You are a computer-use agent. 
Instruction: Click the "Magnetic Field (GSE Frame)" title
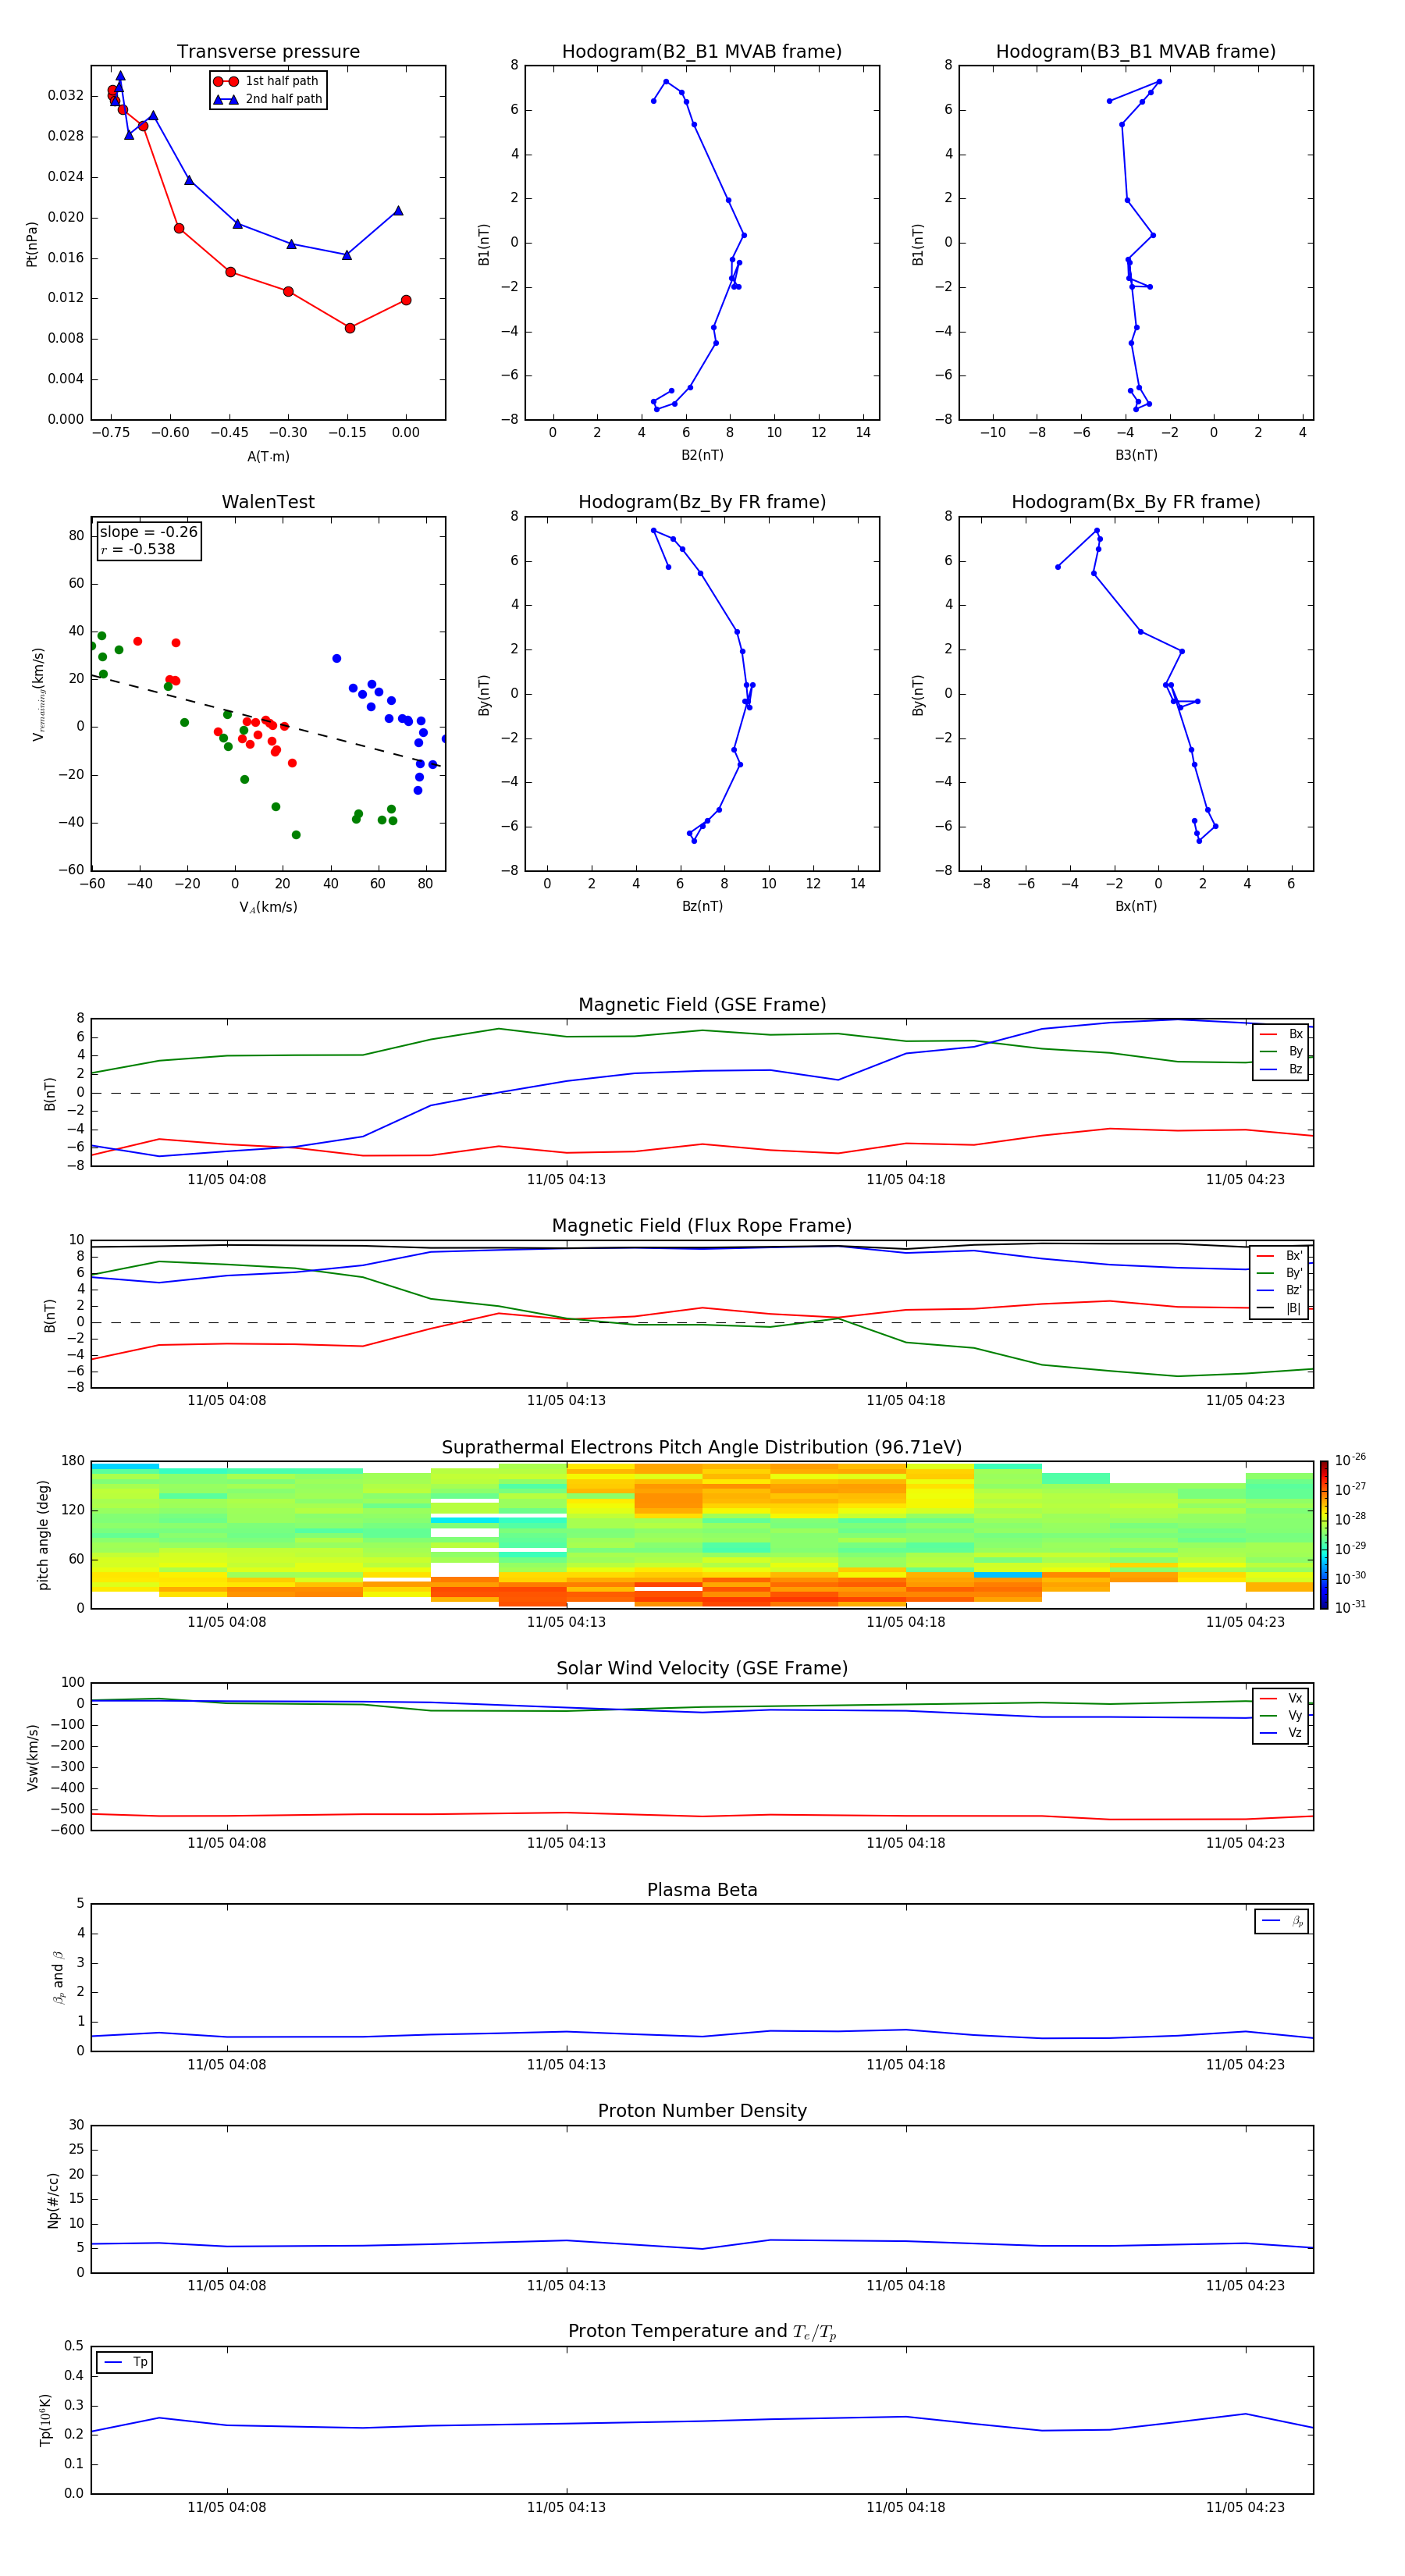coord(702,1005)
